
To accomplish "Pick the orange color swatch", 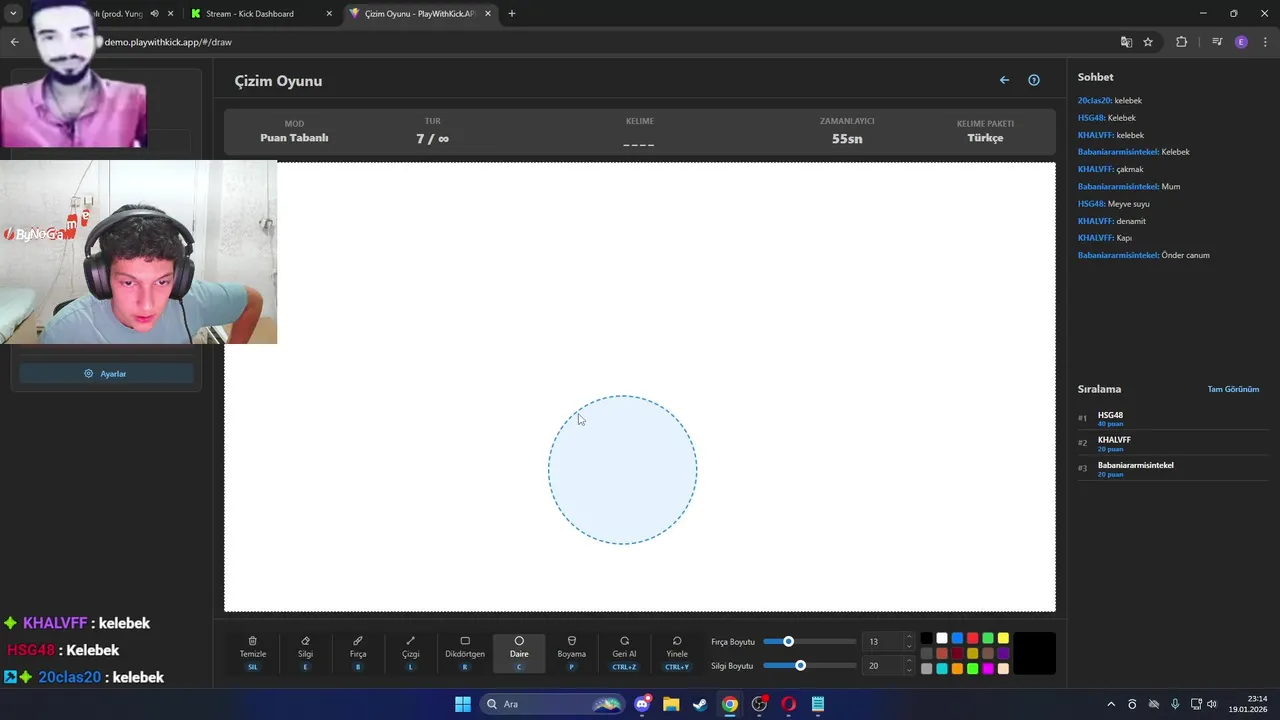I will click(x=957, y=668).
